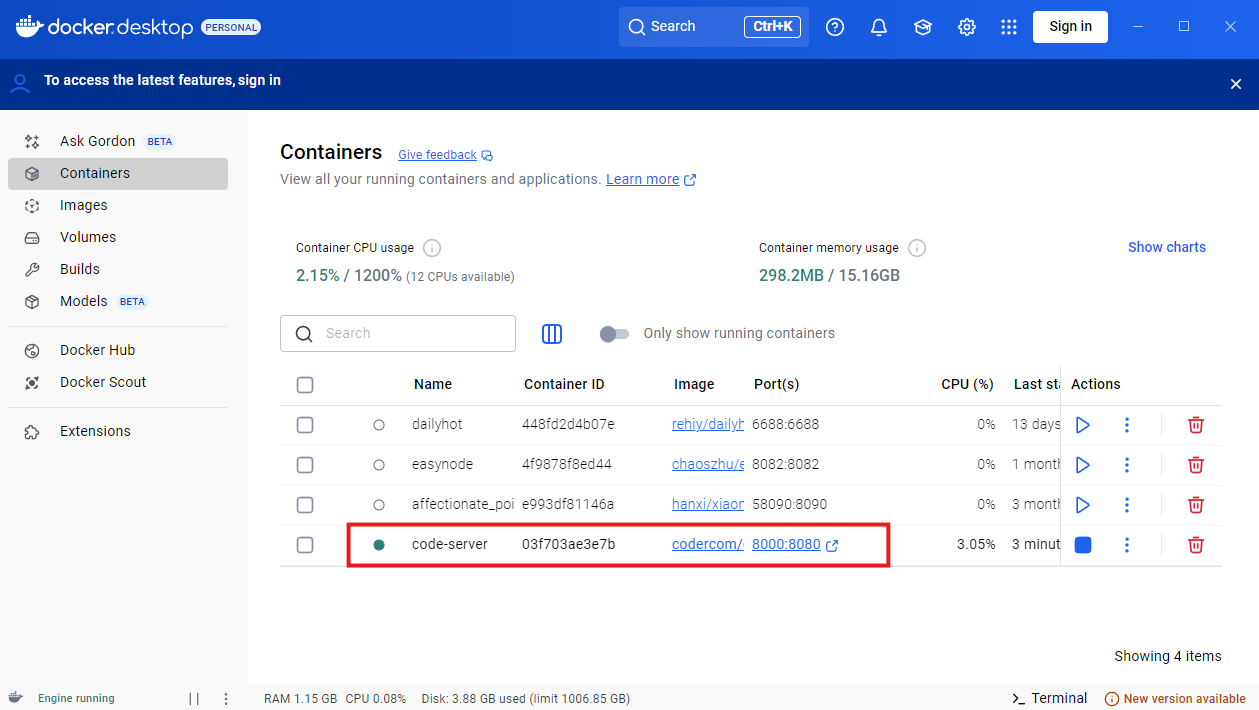Delete the code-server container
The width and height of the screenshot is (1259, 710).
click(1195, 545)
